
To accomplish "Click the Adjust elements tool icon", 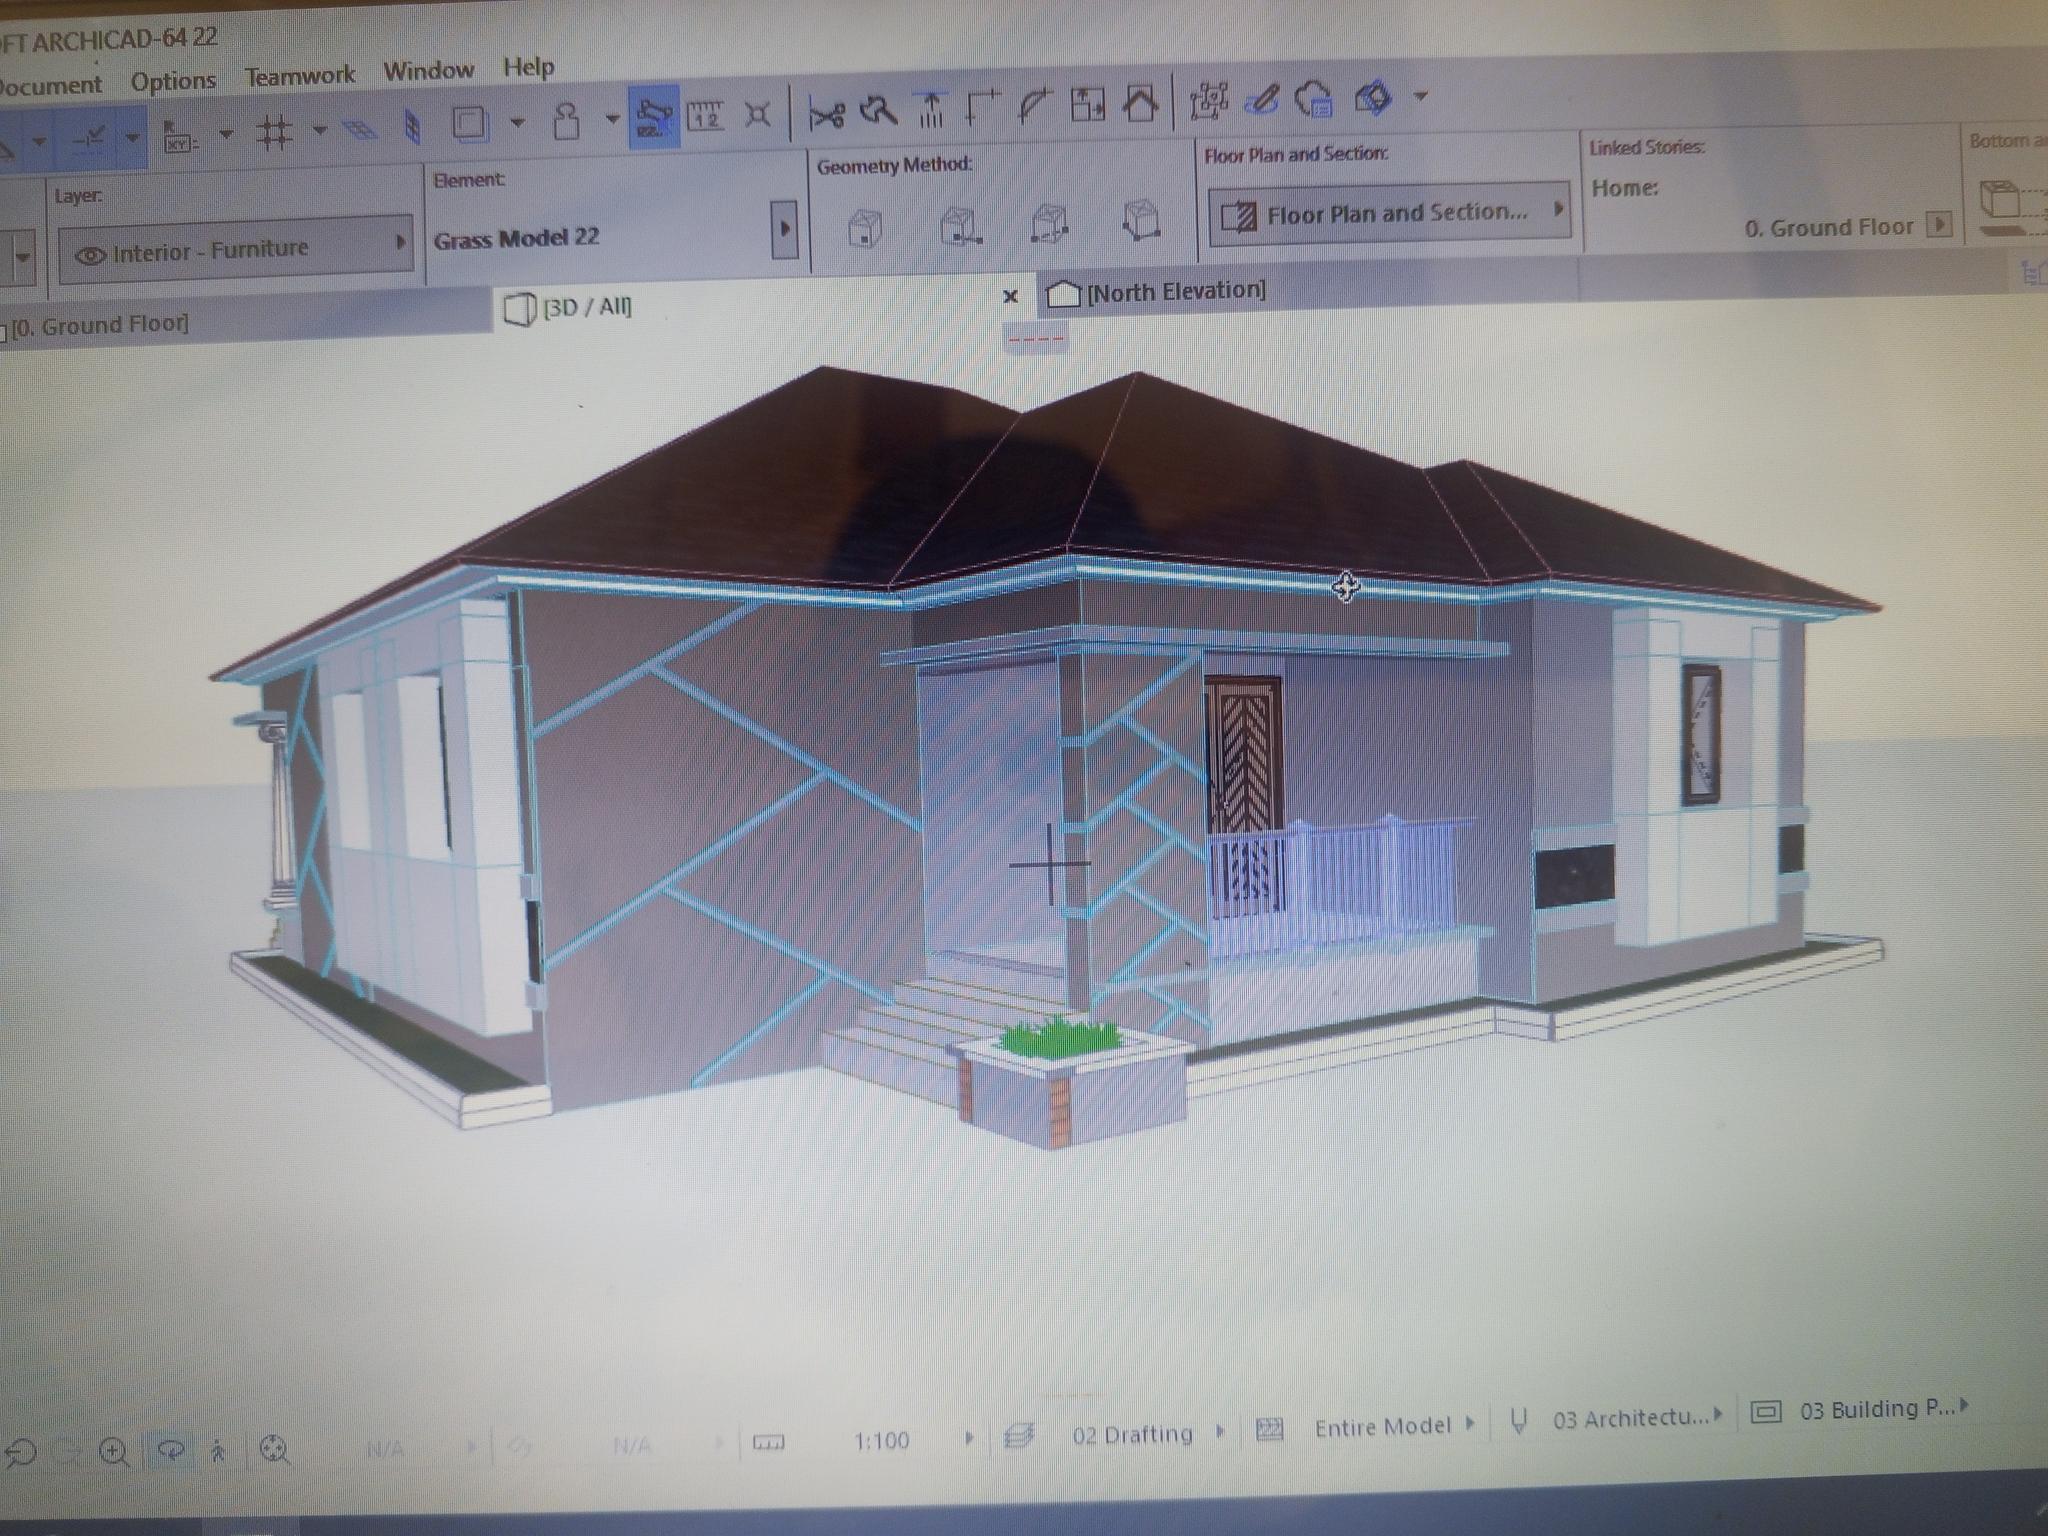I will click(931, 109).
